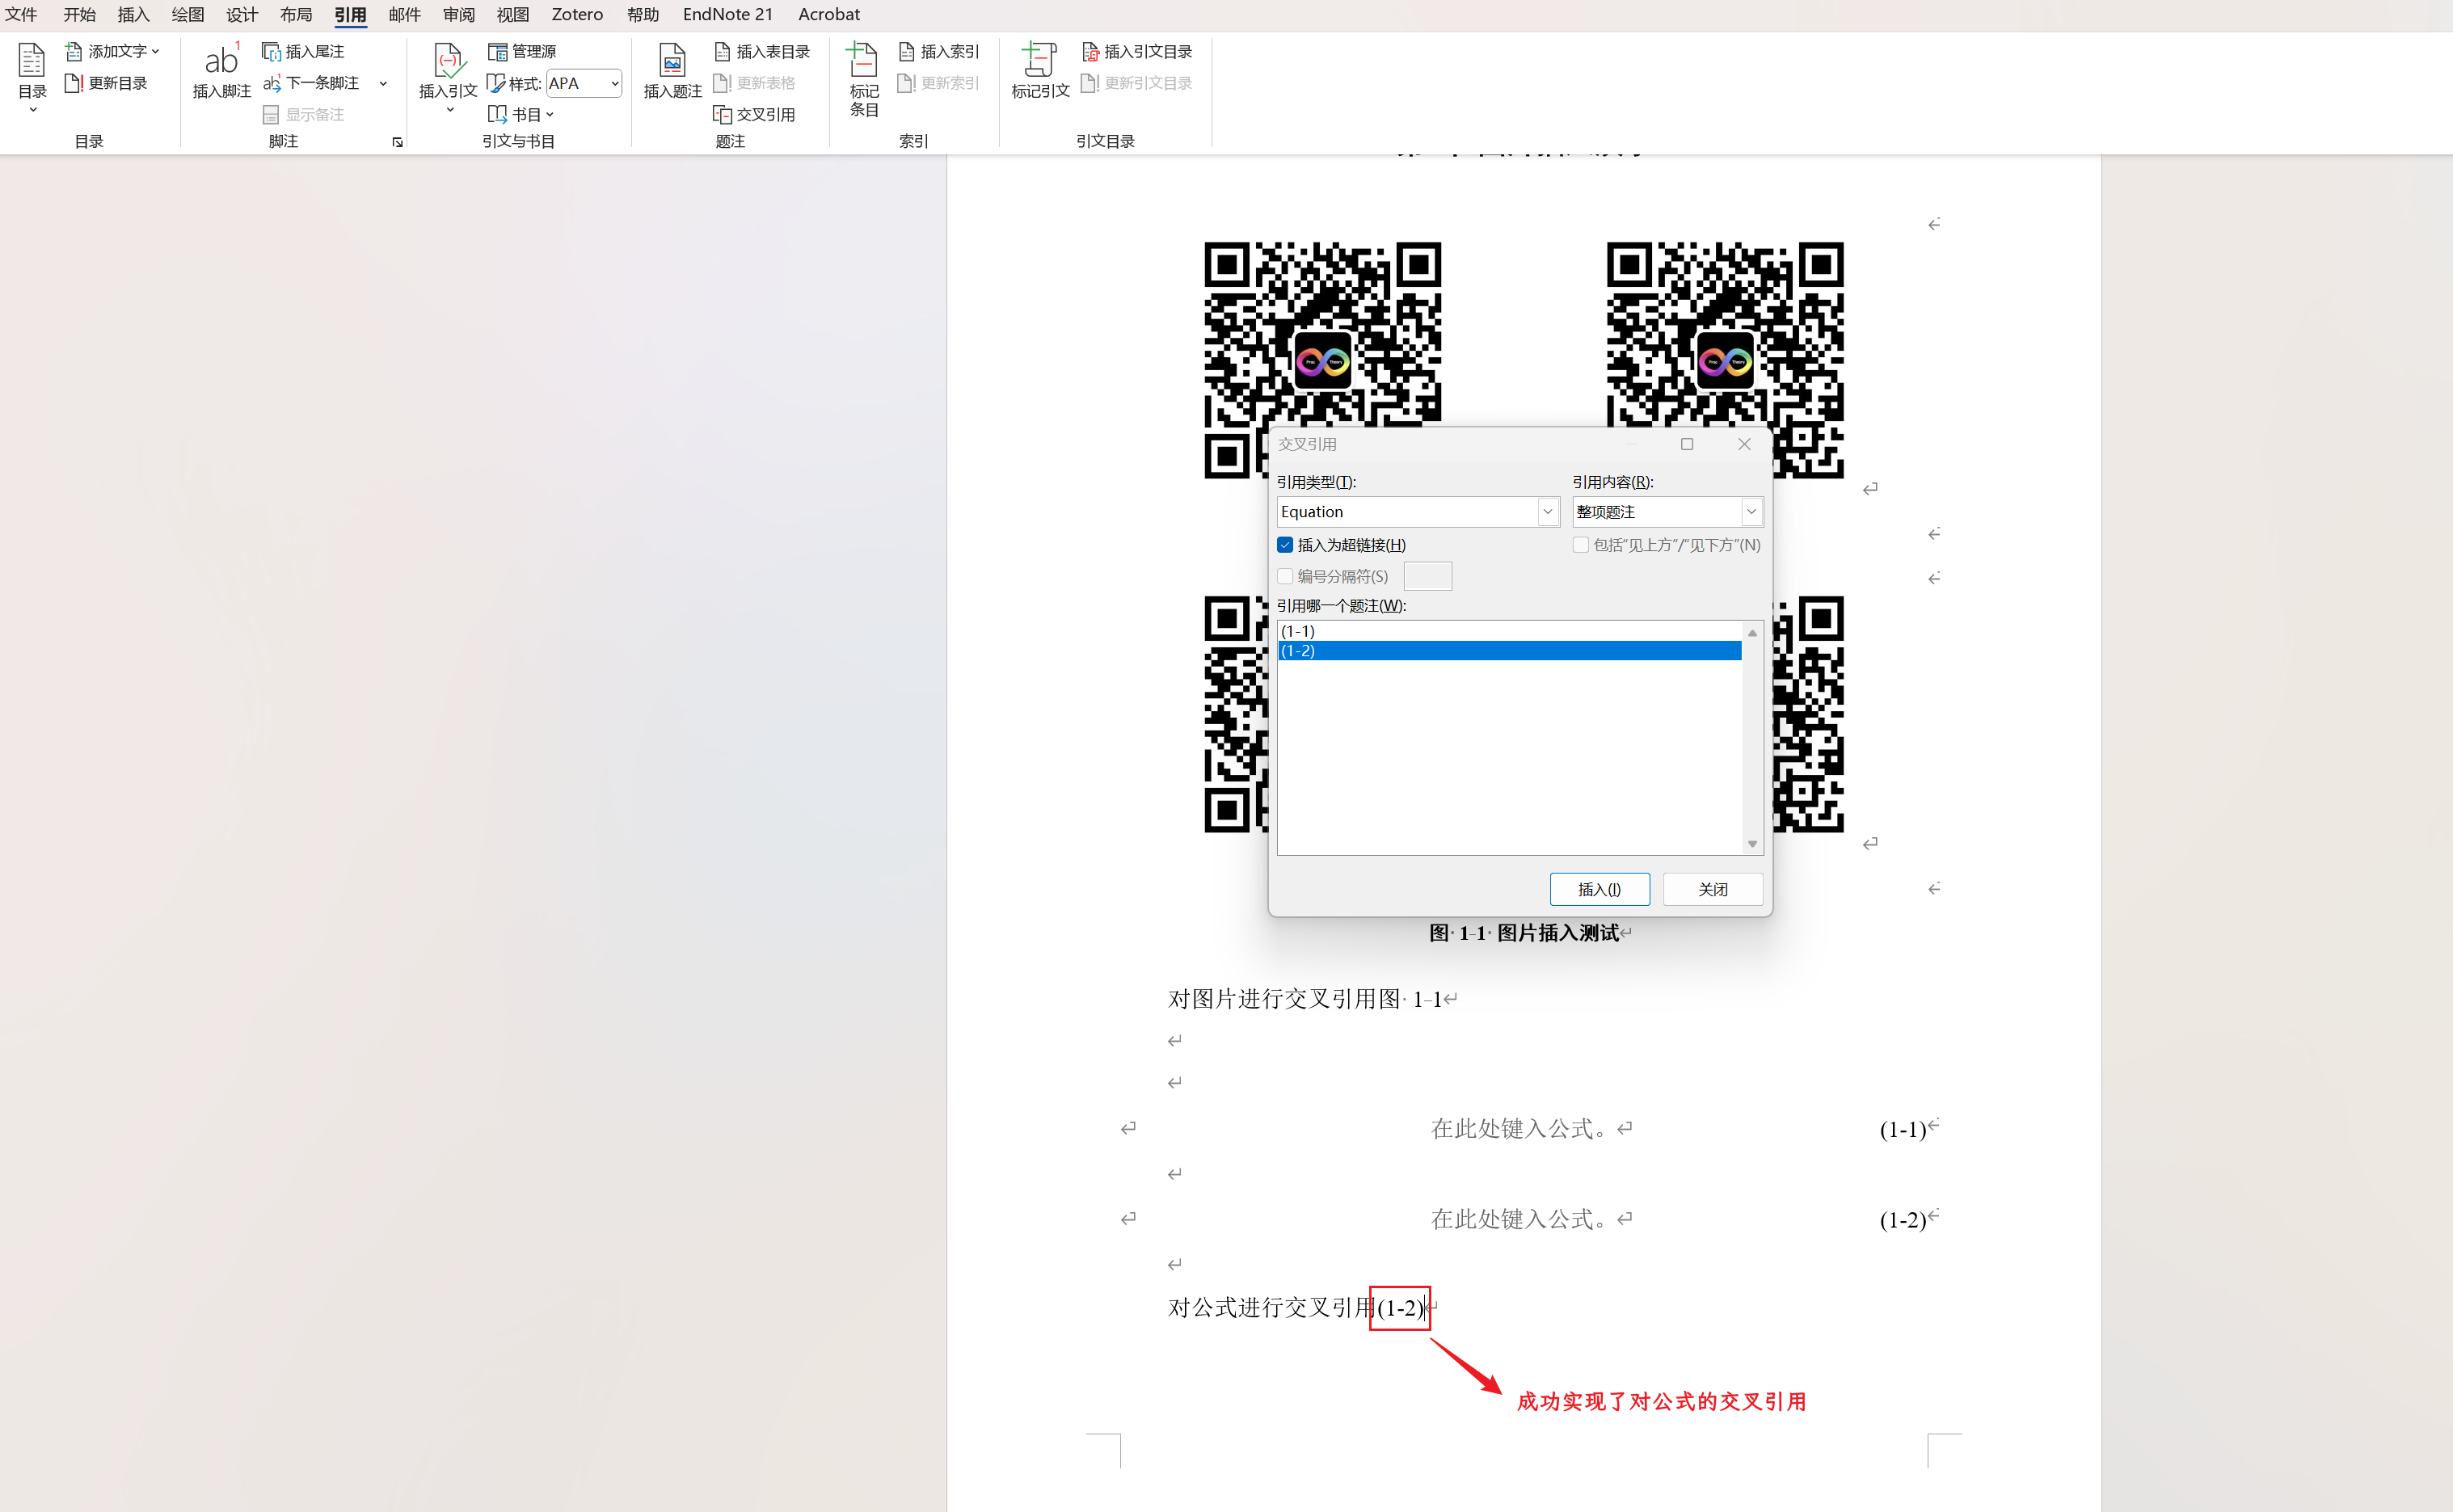Open the 插入引文 (Insert Citation) icon

pyautogui.click(x=448, y=70)
